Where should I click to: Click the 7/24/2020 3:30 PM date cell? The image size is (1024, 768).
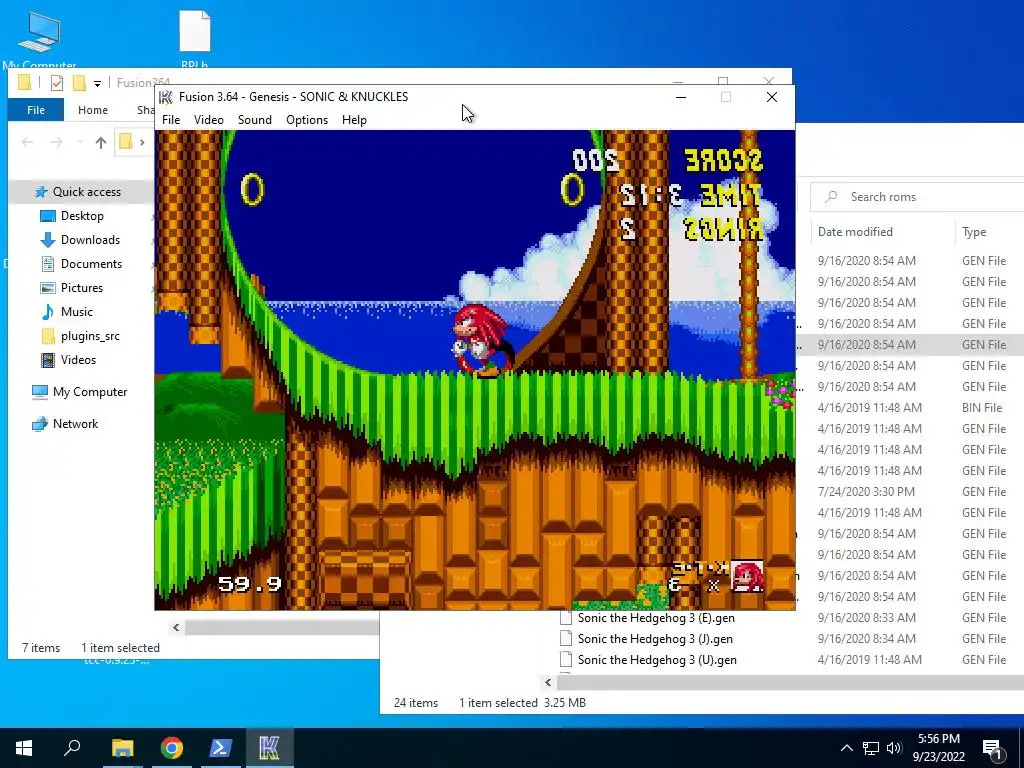pos(866,492)
